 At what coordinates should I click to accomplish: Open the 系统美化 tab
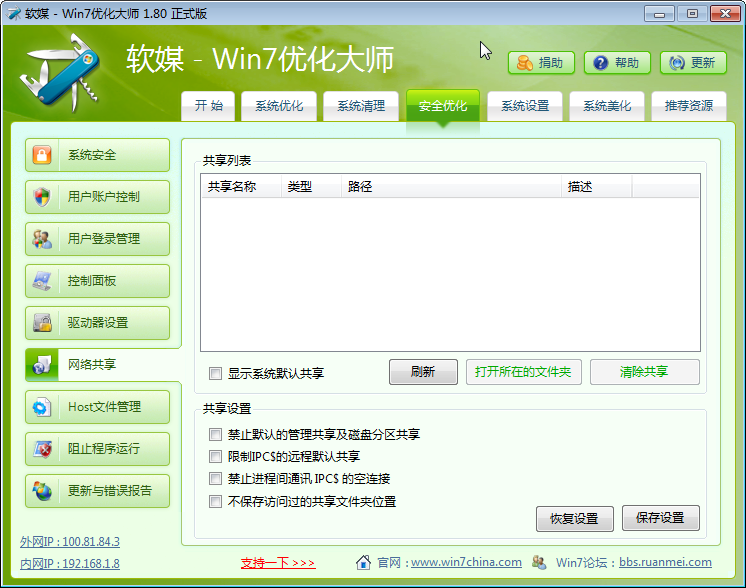pyautogui.click(x=607, y=106)
